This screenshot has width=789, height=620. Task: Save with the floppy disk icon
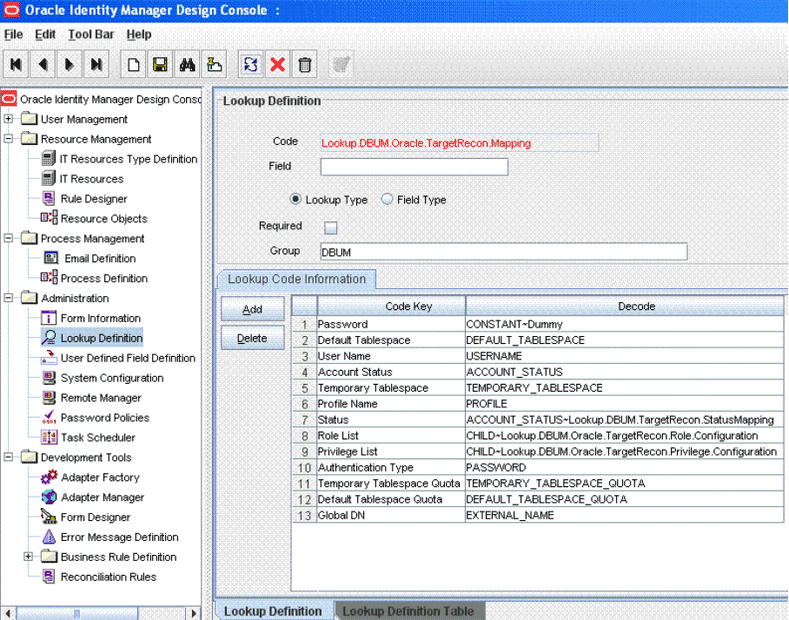tap(160, 64)
